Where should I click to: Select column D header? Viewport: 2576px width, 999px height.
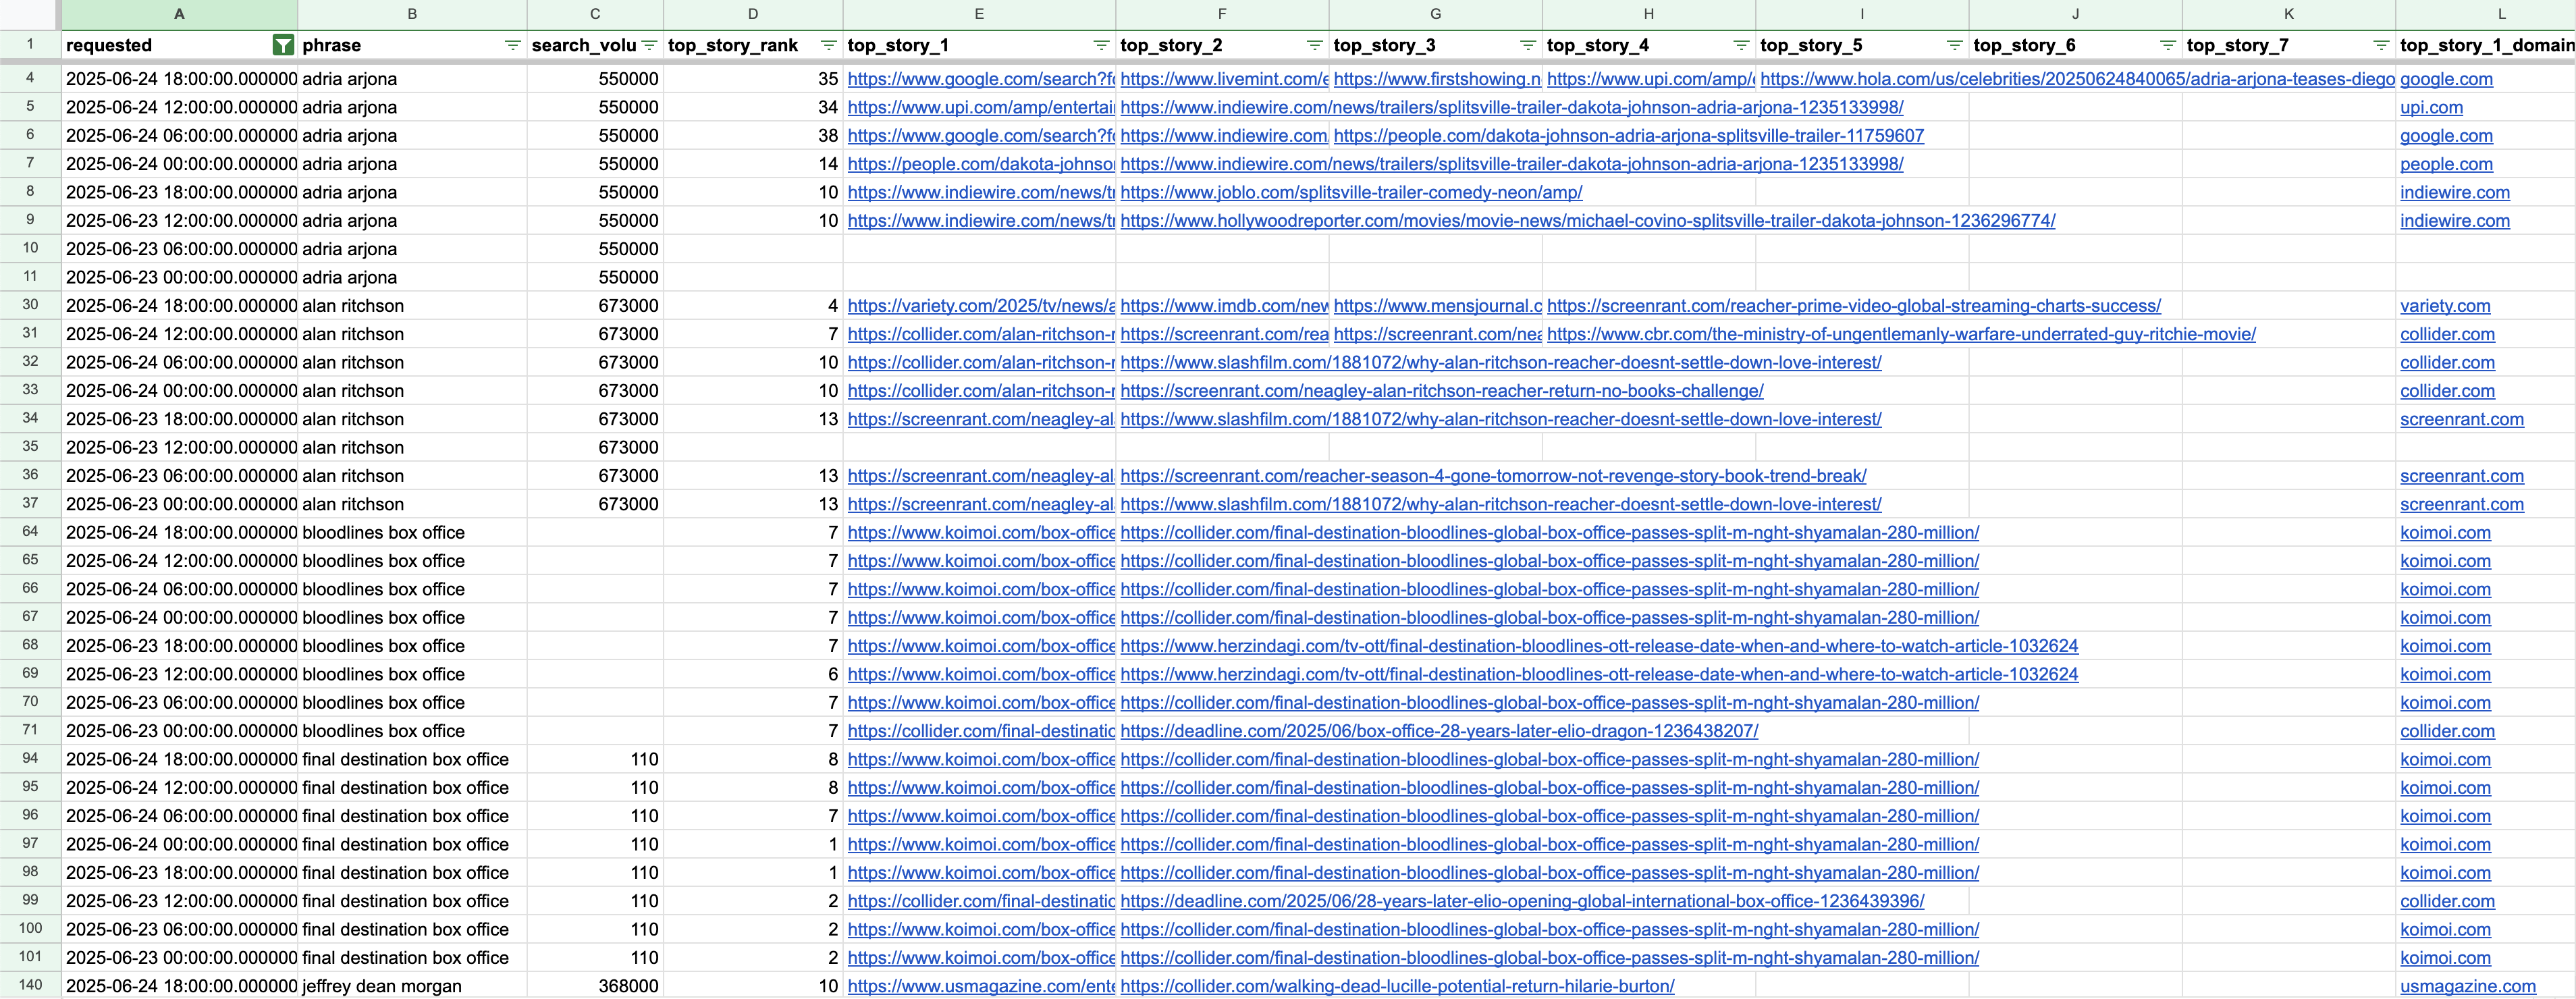click(x=753, y=14)
